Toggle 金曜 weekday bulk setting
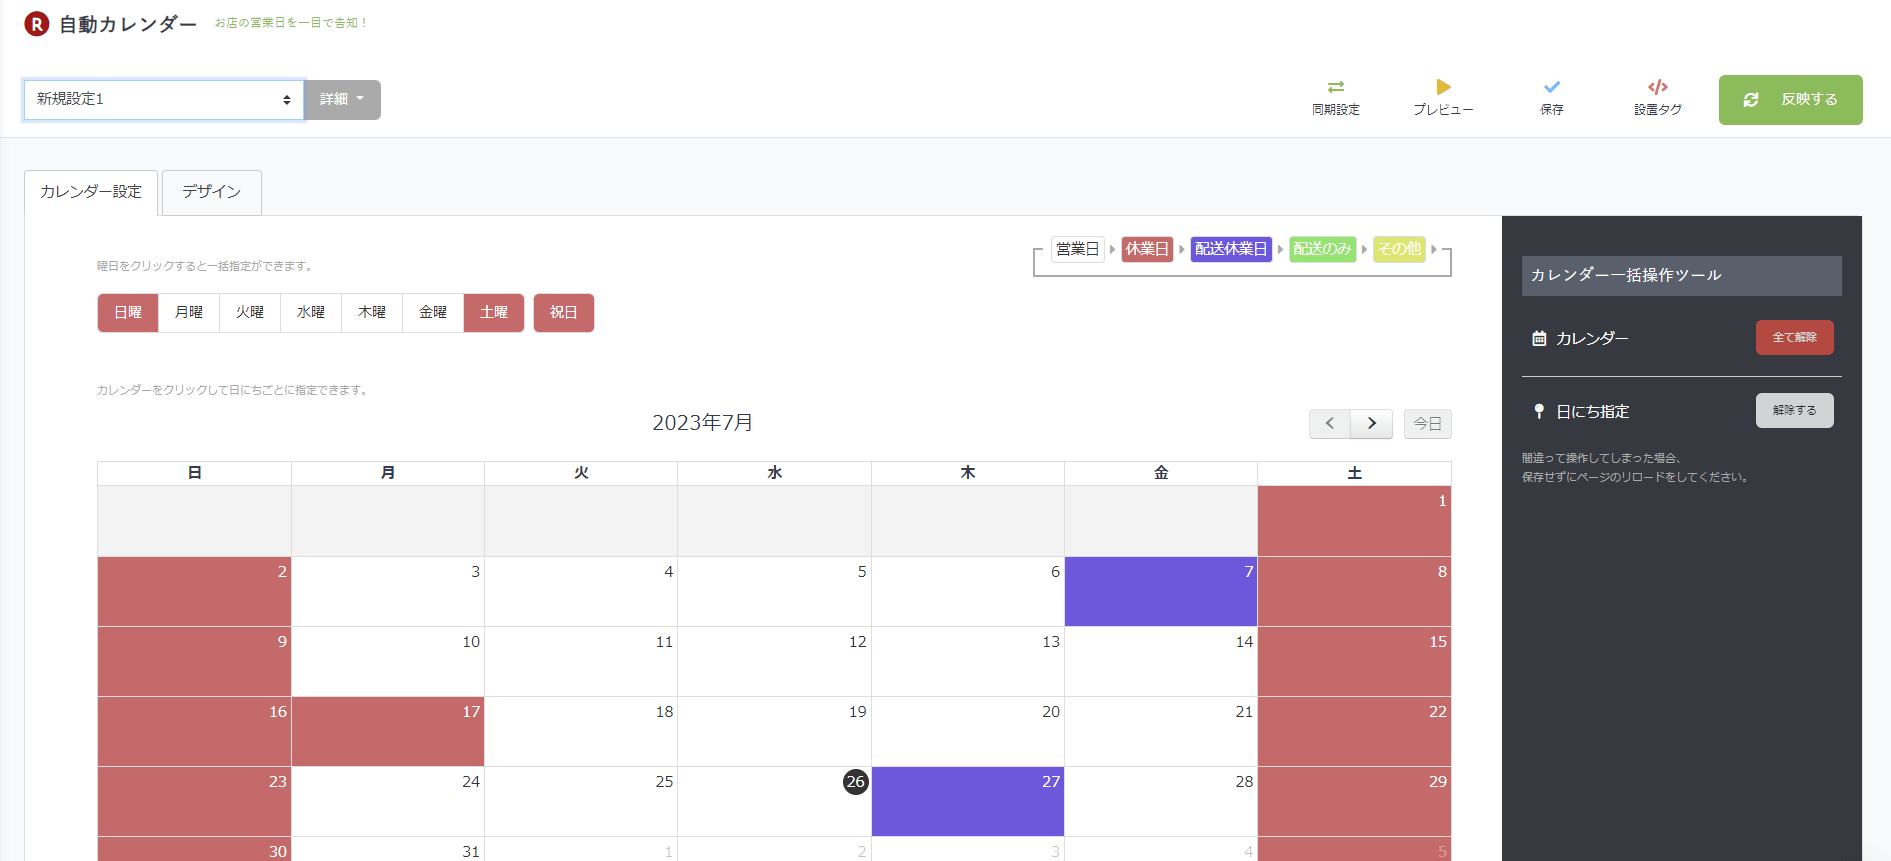The height and width of the screenshot is (861, 1891). (433, 313)
